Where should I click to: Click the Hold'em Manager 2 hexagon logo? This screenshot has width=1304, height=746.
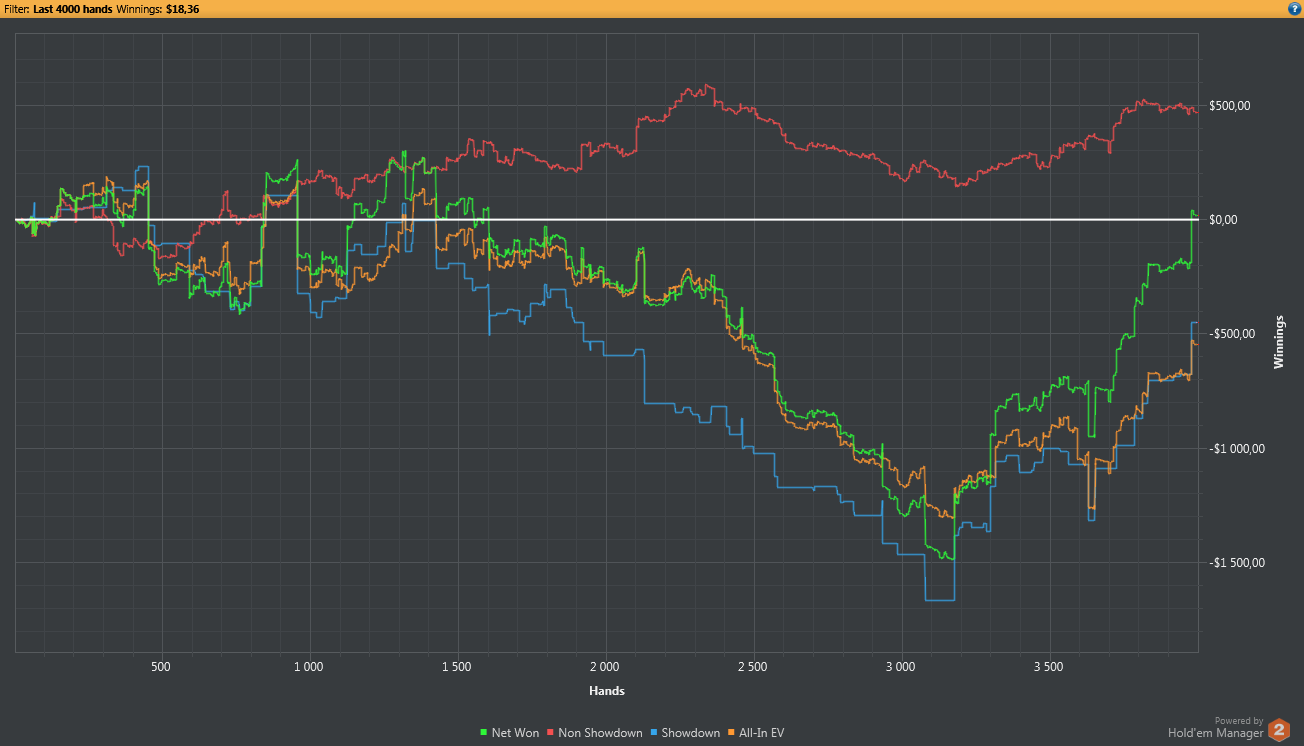click(1279, 731)
